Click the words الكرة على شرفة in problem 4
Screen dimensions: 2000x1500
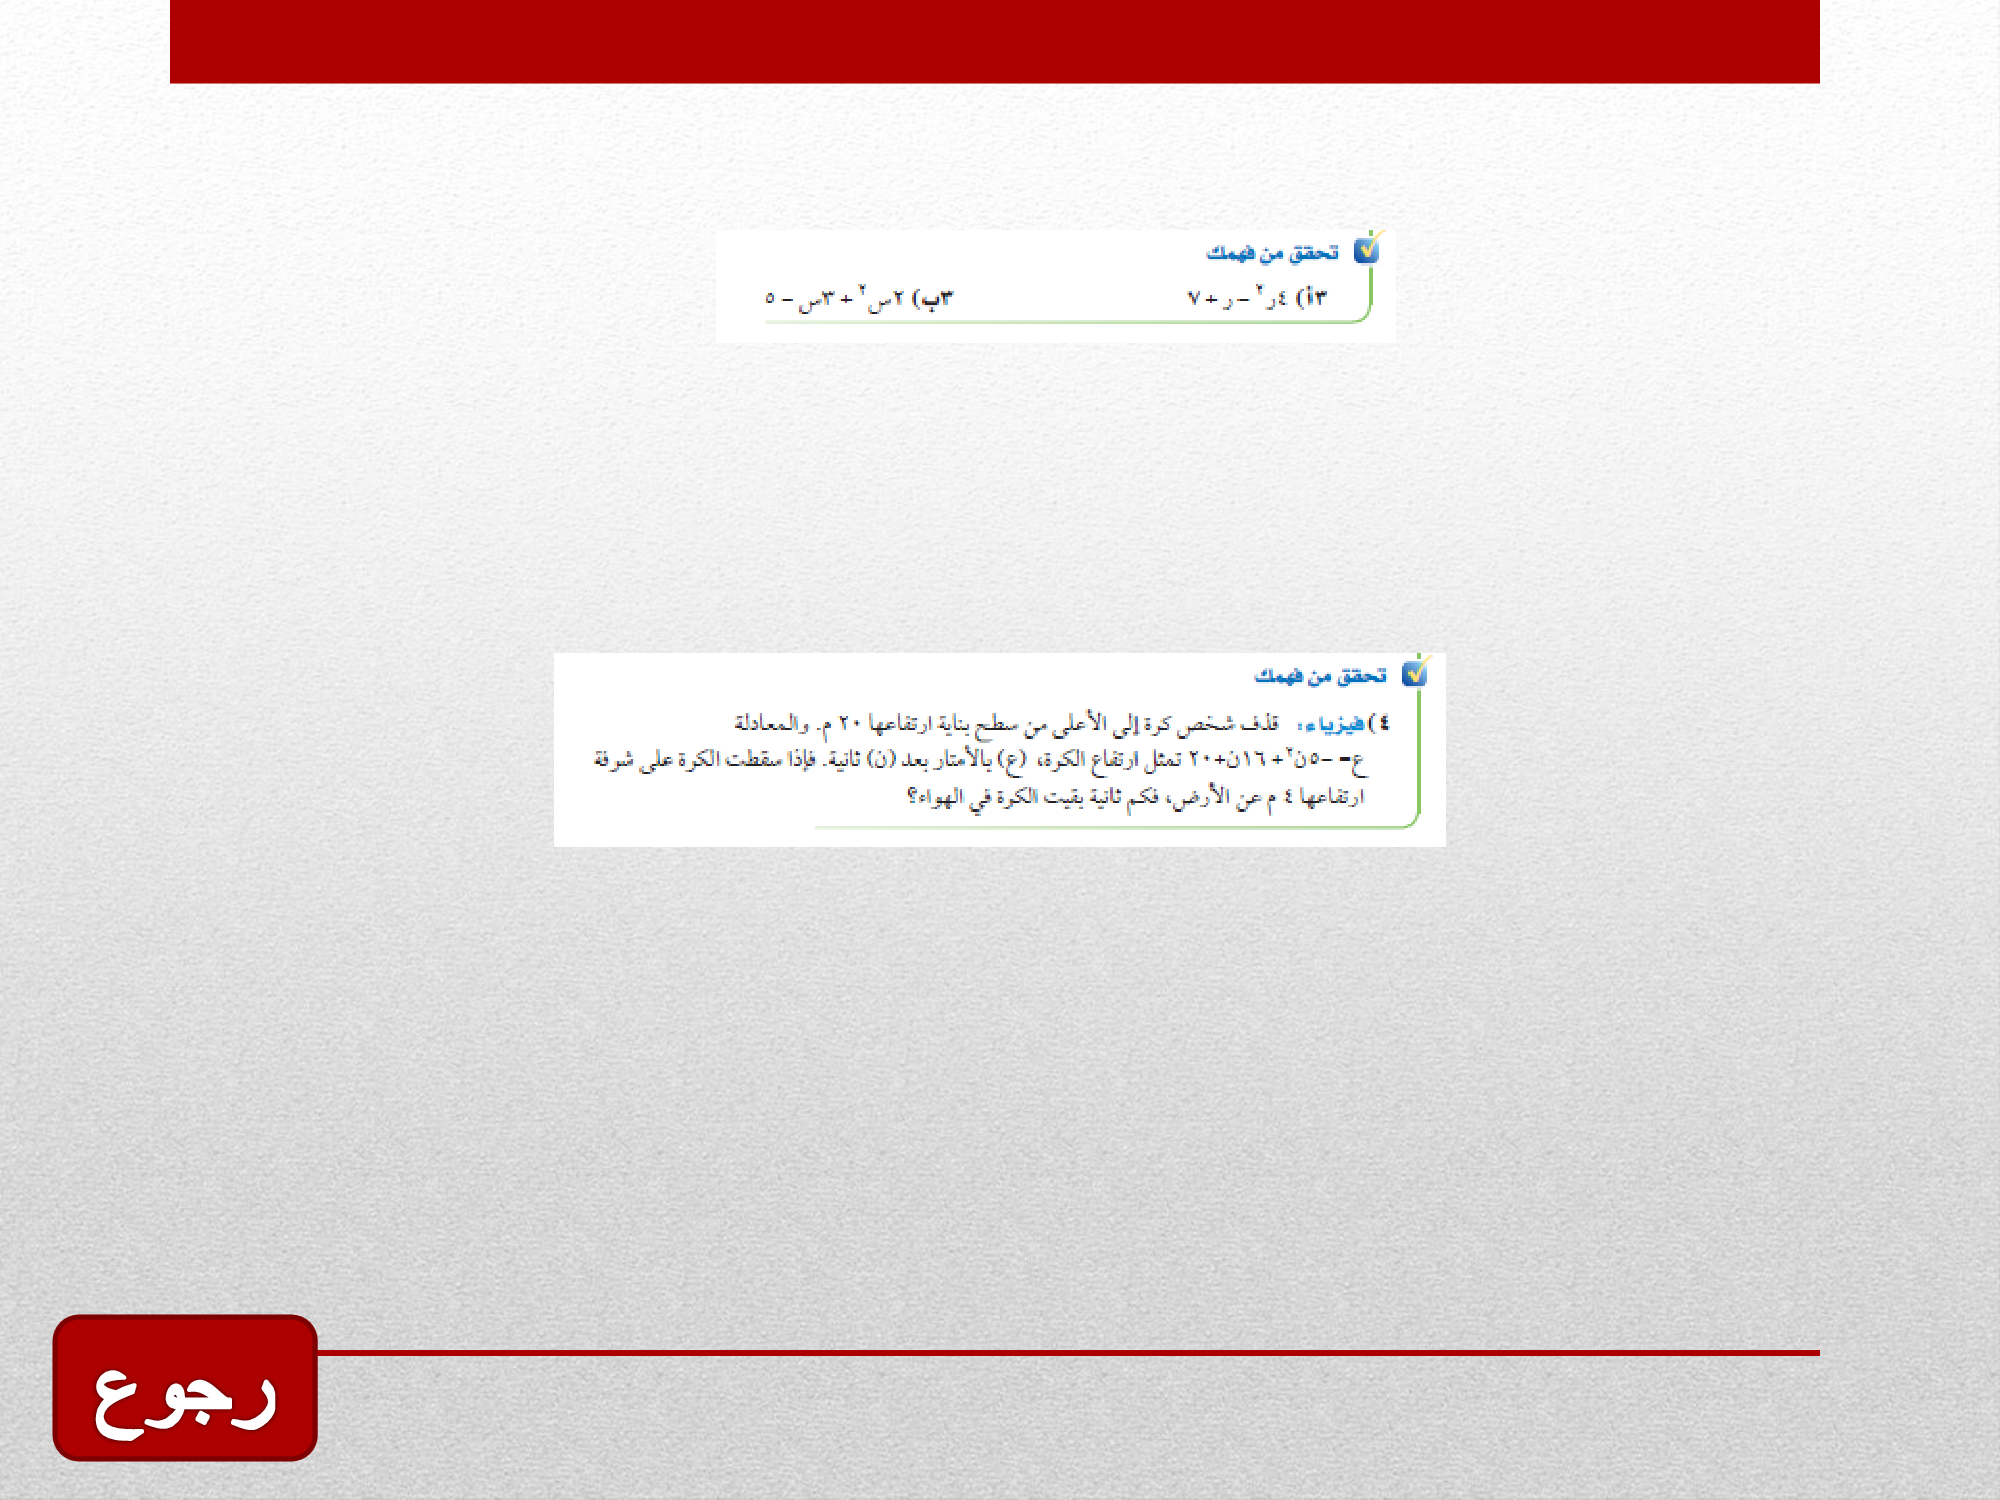(x=657, y=760)
